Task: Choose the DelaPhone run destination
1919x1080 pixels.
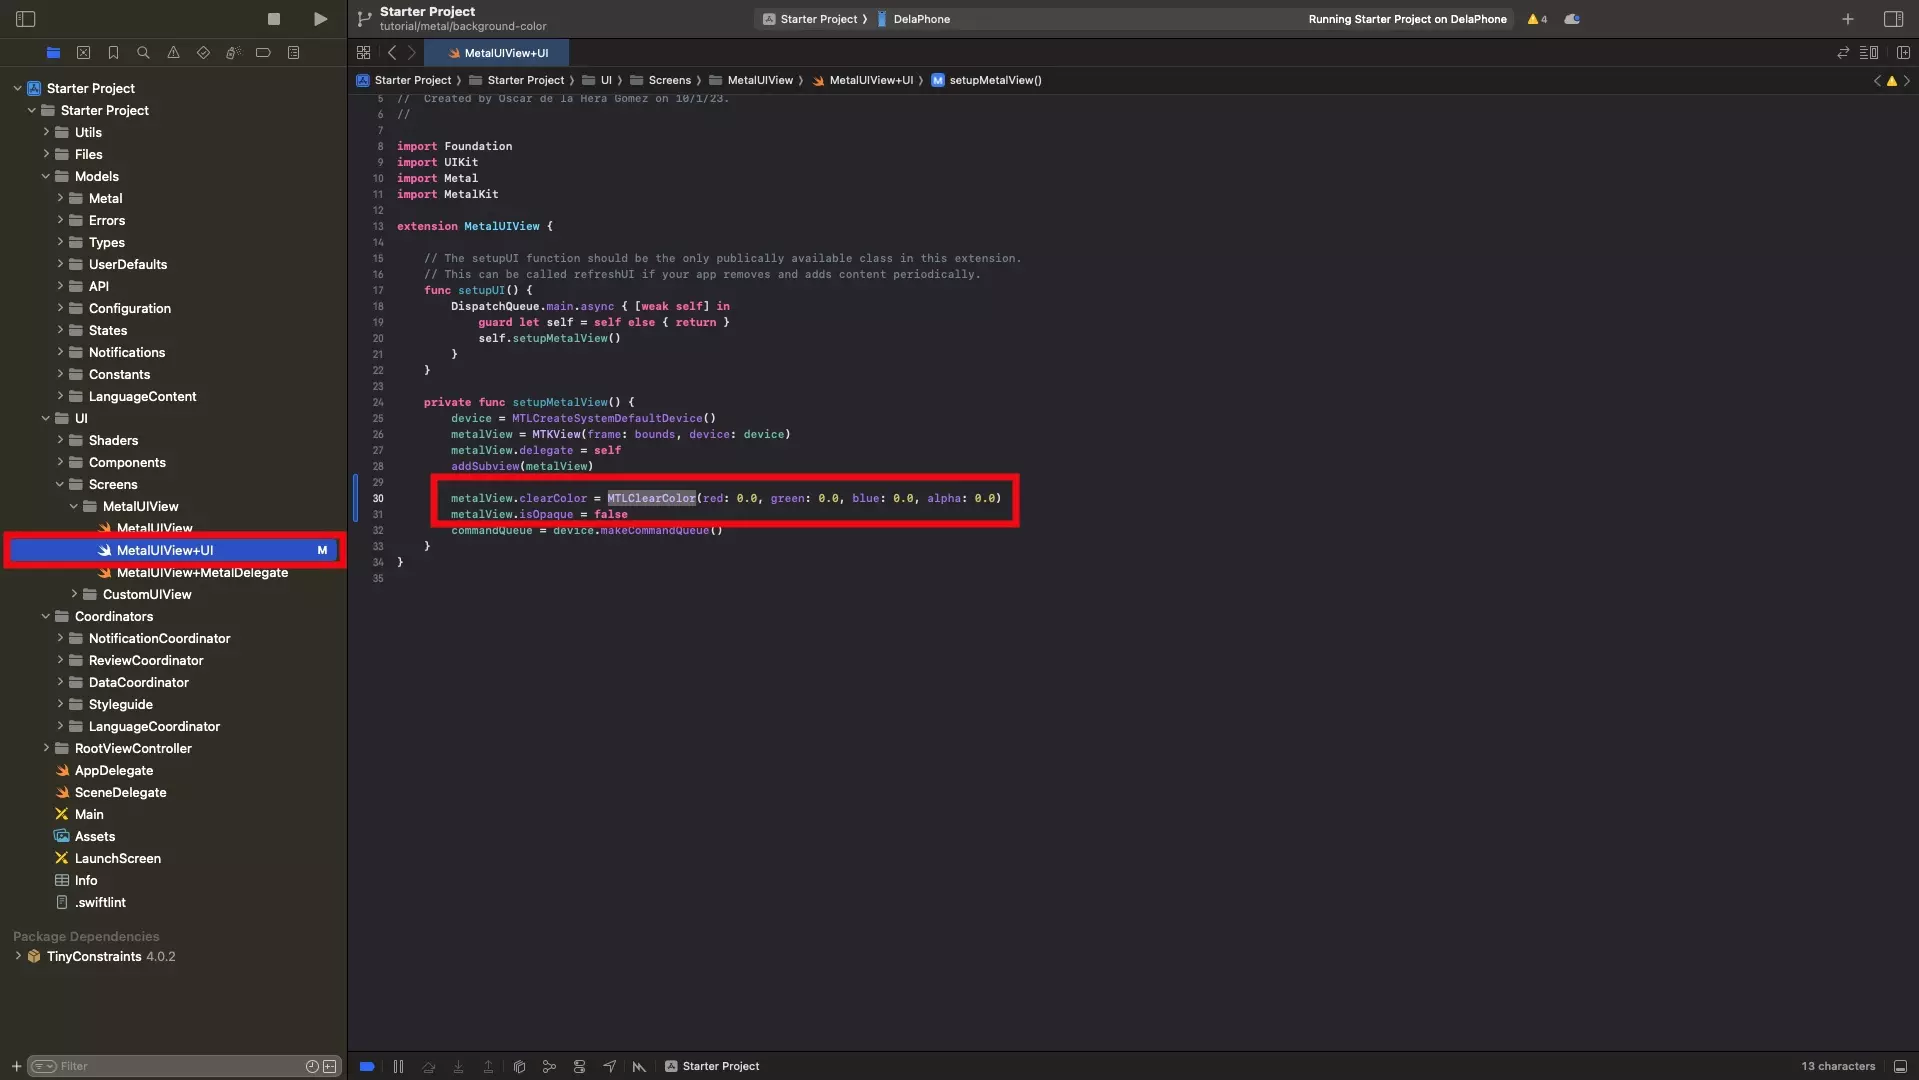Action: 913,18
